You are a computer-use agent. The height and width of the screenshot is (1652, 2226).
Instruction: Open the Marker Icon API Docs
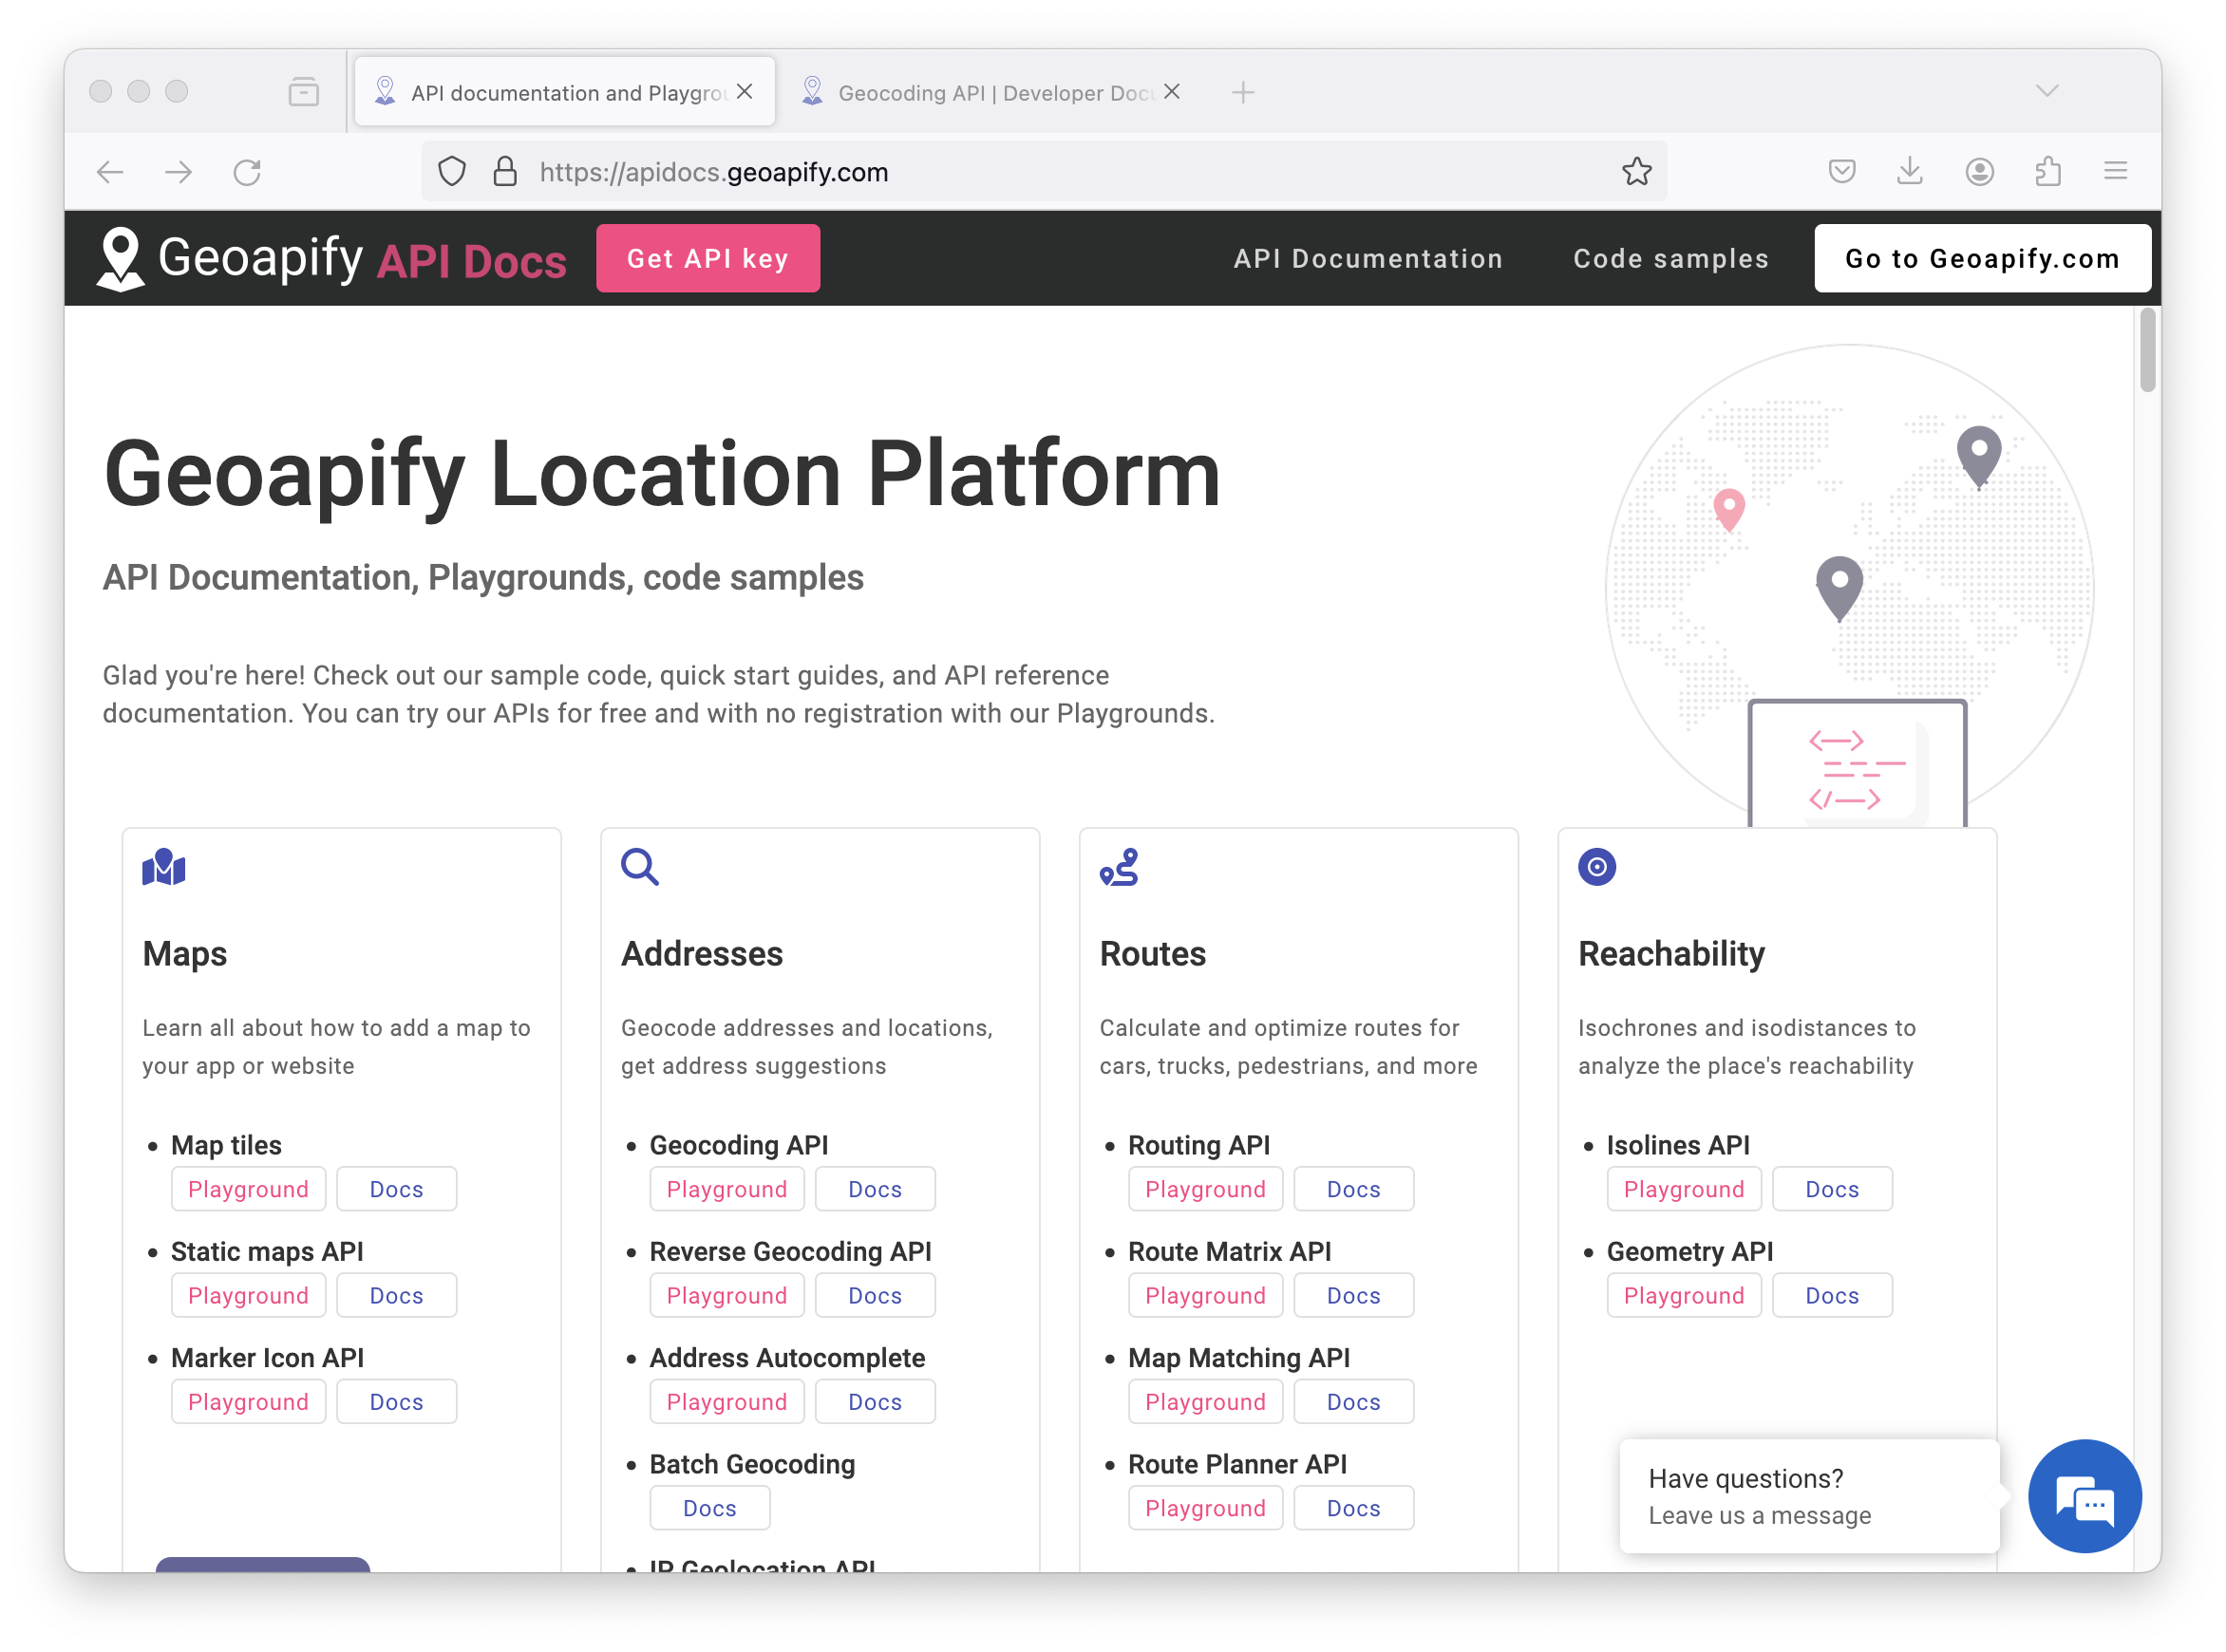tap(396, 1402)
